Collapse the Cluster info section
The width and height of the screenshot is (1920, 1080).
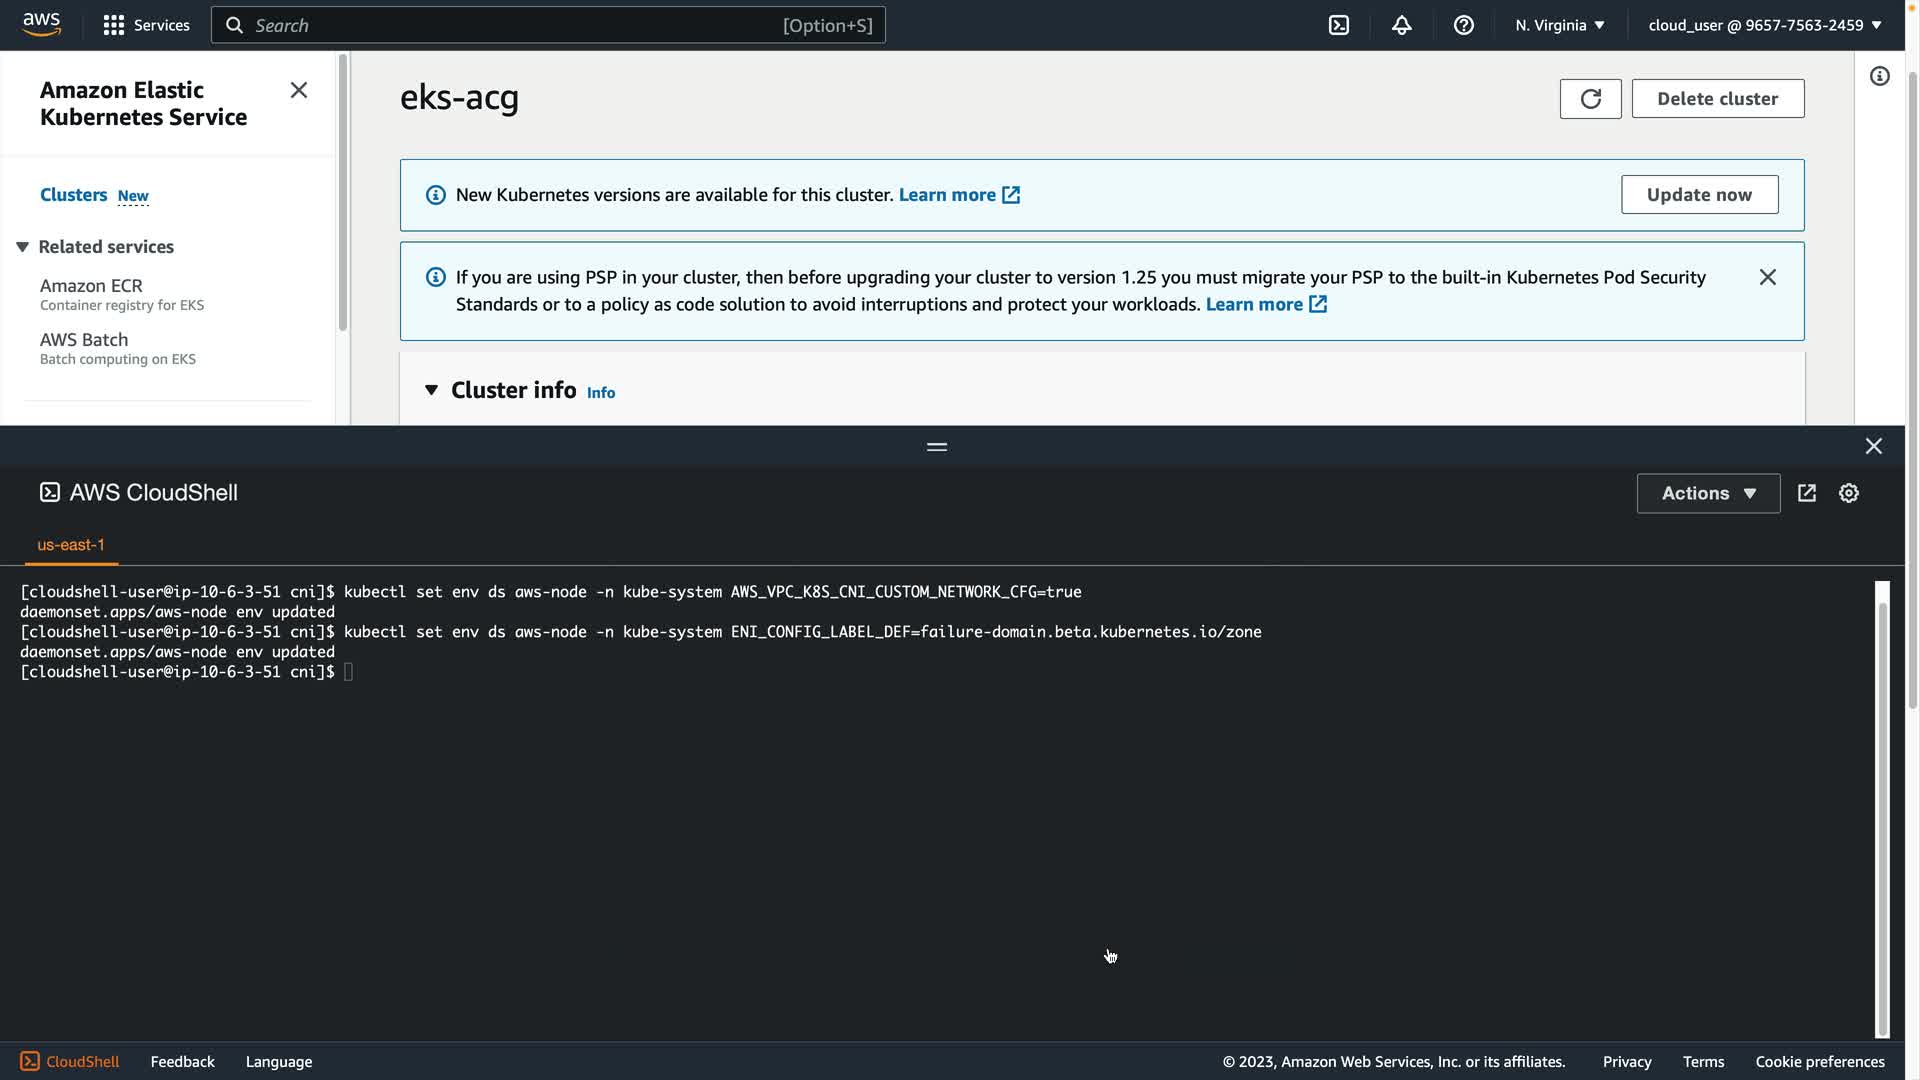431,390
